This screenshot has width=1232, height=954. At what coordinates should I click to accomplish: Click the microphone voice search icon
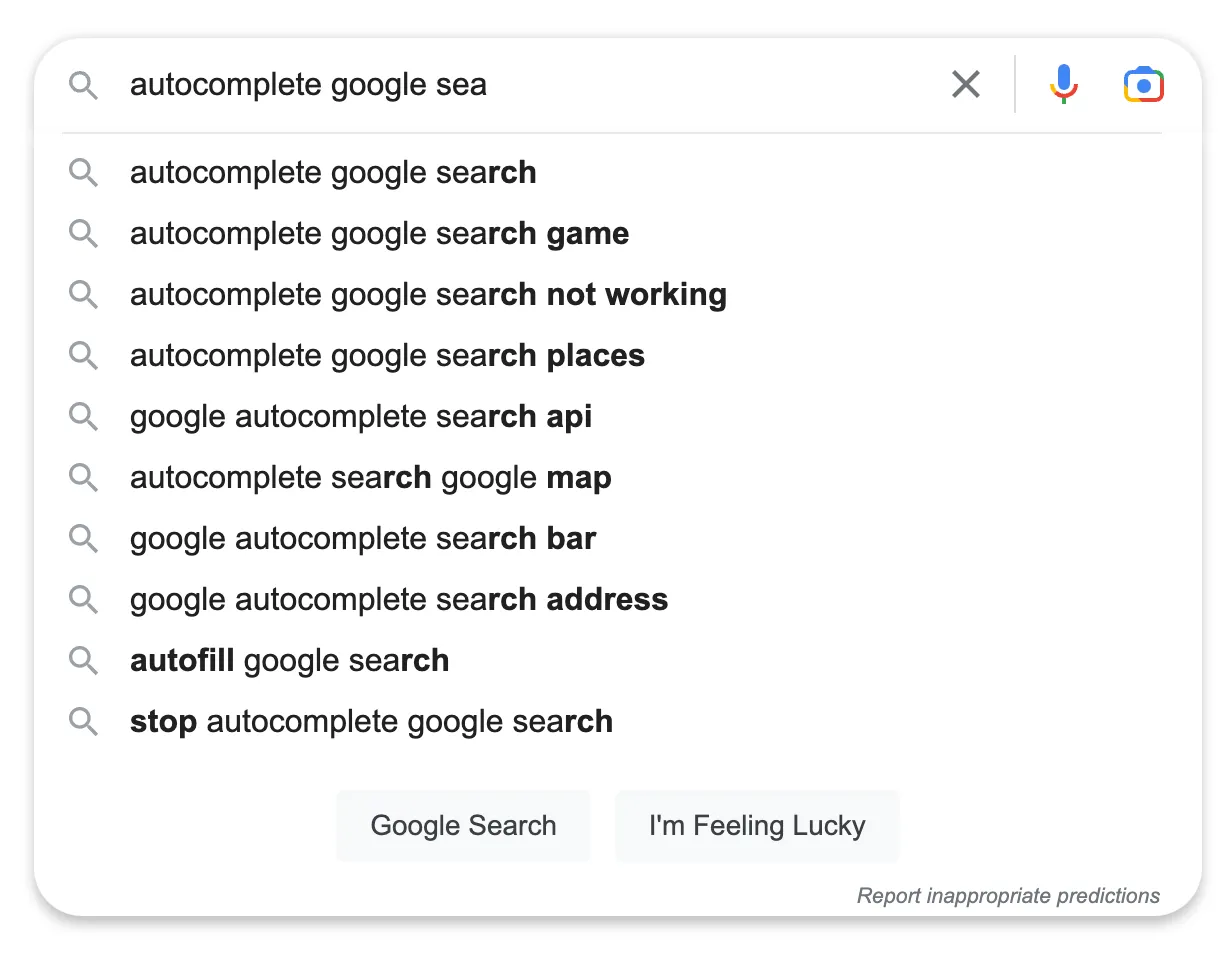point(1063,84)
